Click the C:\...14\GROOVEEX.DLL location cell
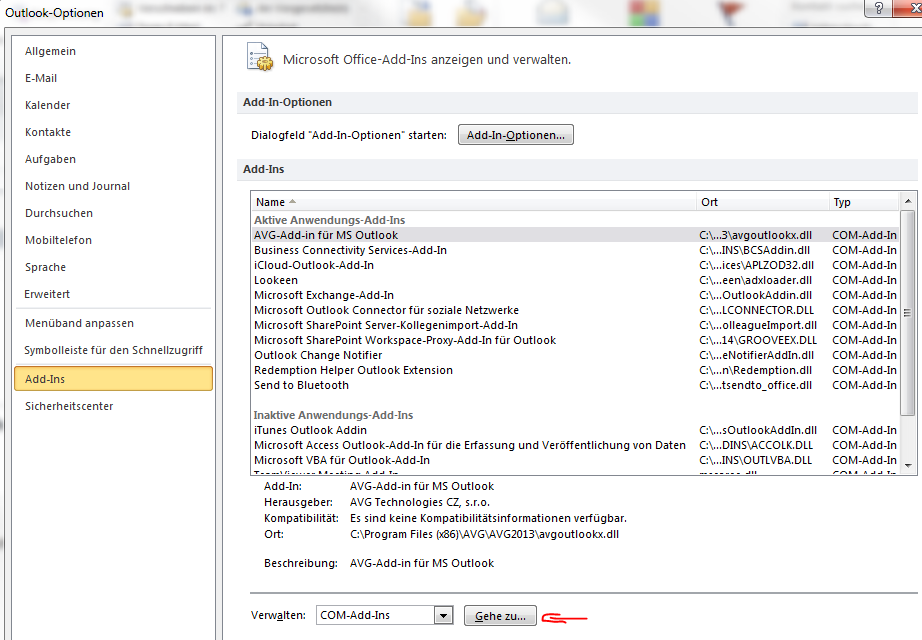922x640 pixels. click(758, 340)
